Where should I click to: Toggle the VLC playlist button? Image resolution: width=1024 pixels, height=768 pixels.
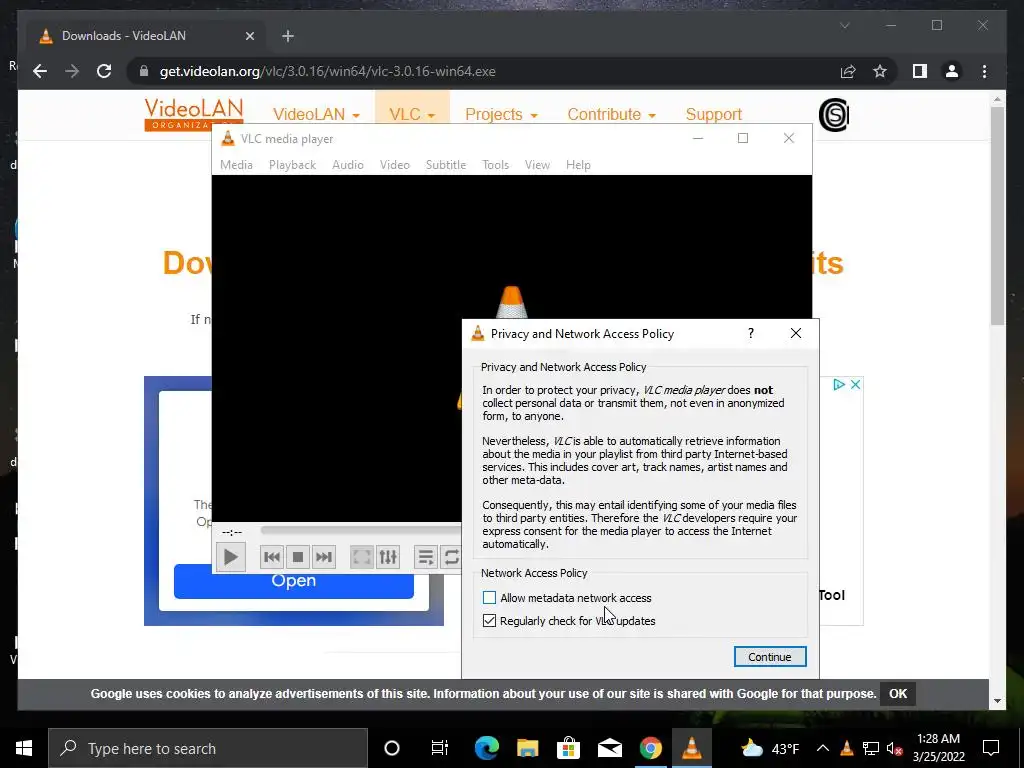(426, 557)
